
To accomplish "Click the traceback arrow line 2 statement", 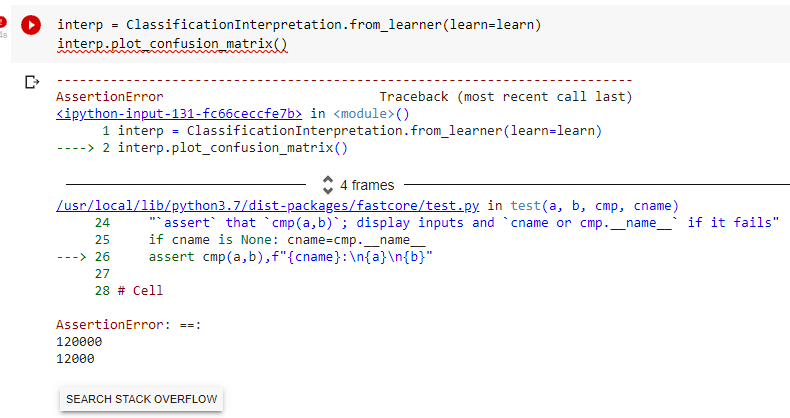I will (x=232, y=148).
